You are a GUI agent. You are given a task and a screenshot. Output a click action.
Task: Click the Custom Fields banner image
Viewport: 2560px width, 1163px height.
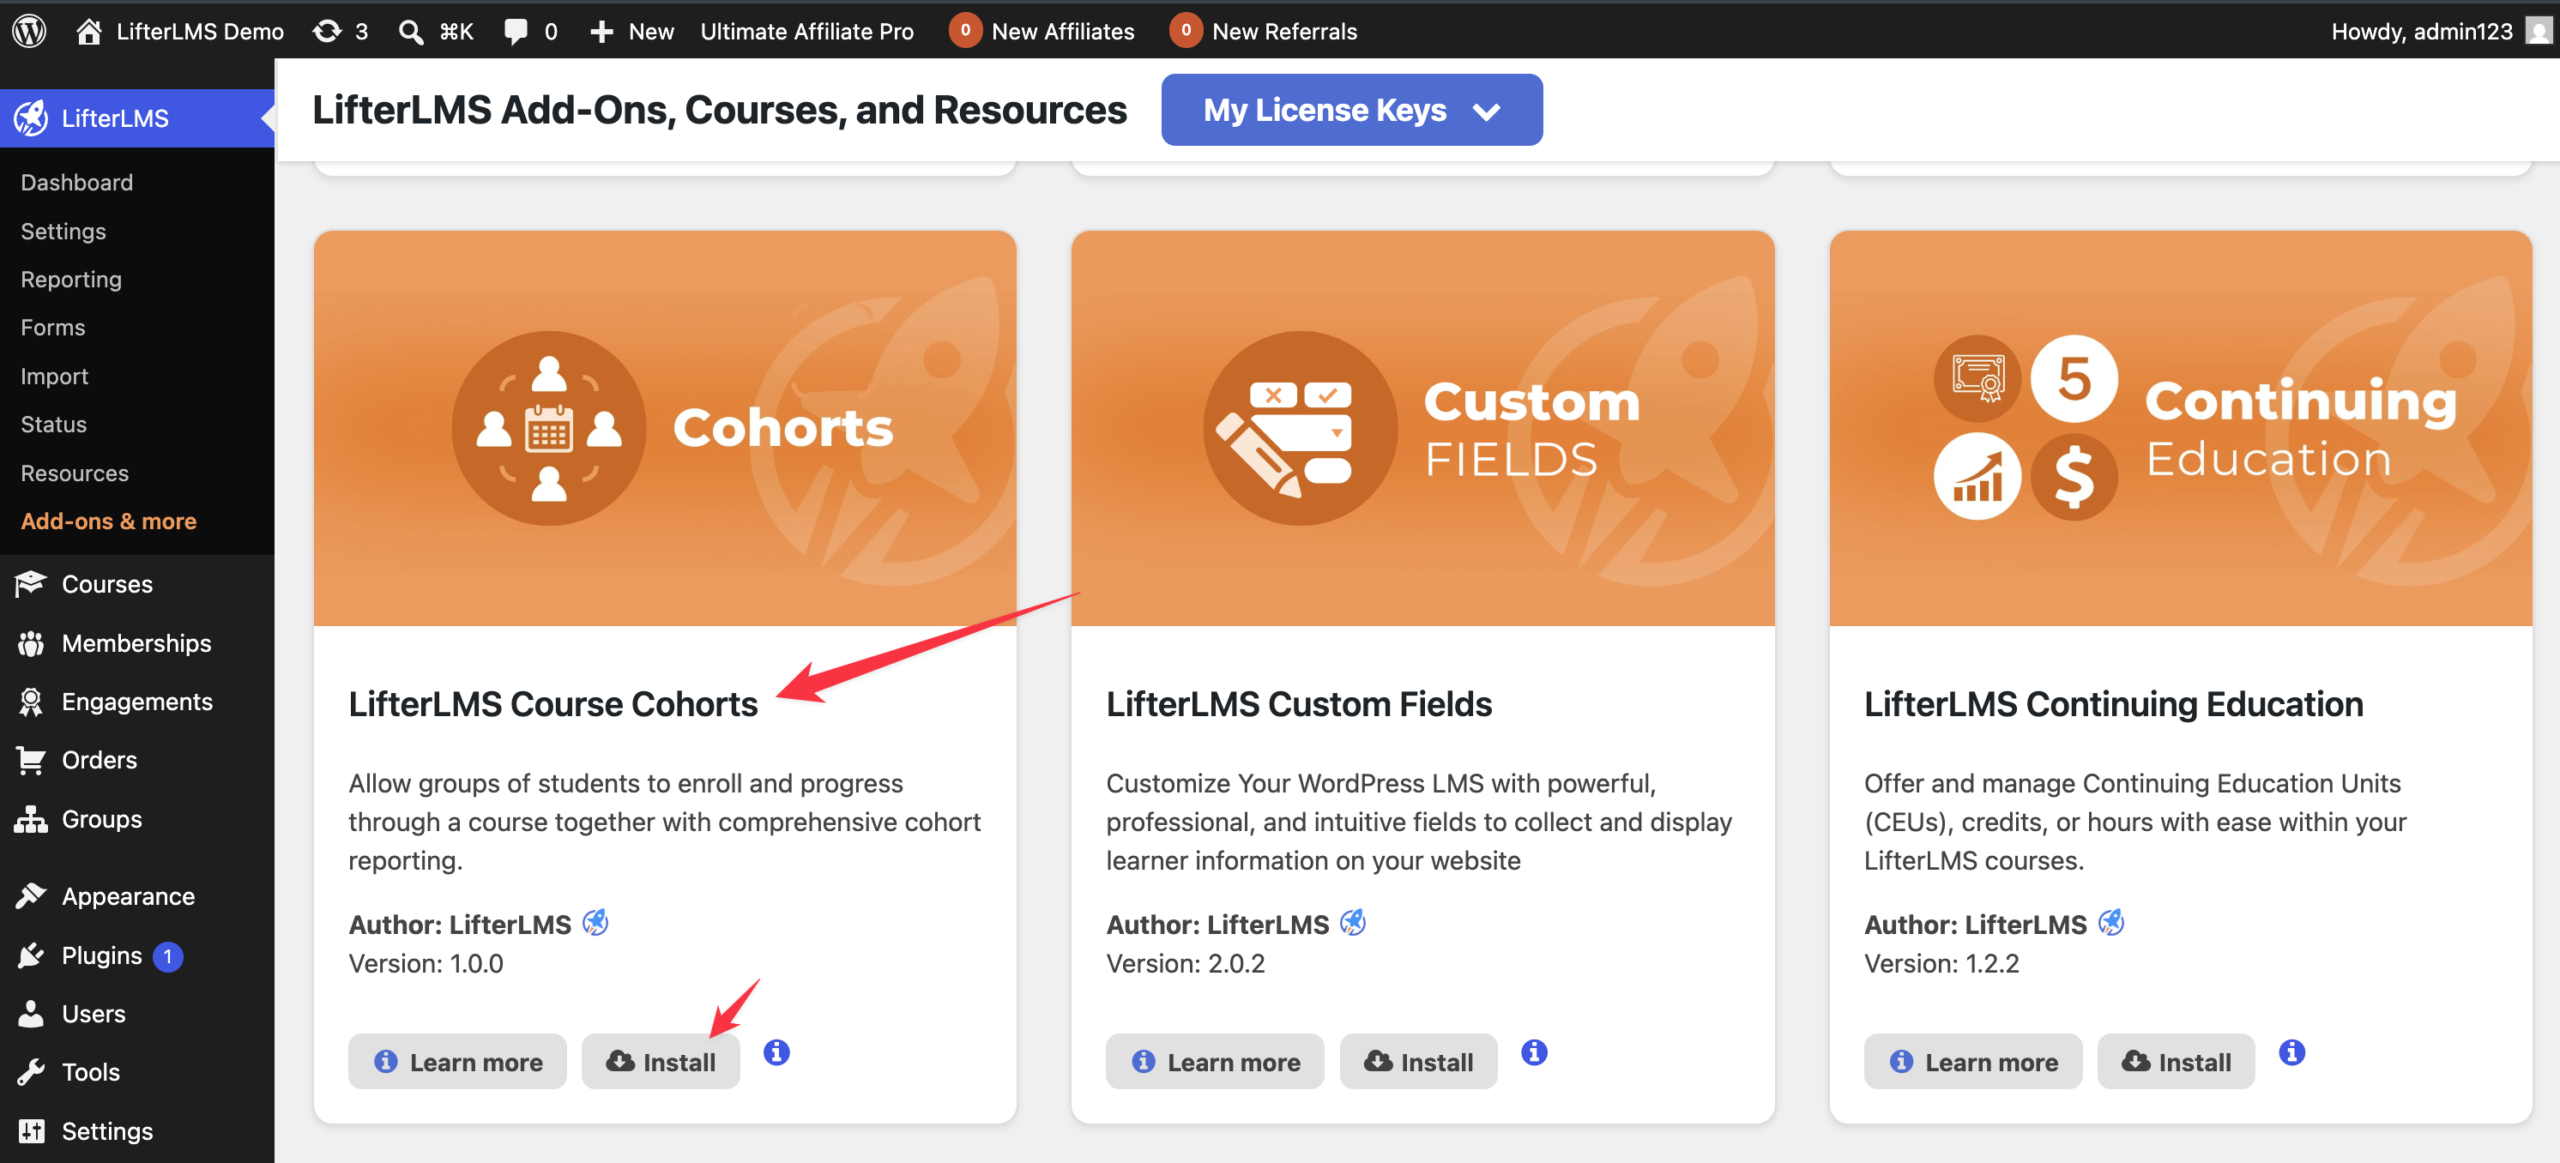click(x=1423, y=428)
